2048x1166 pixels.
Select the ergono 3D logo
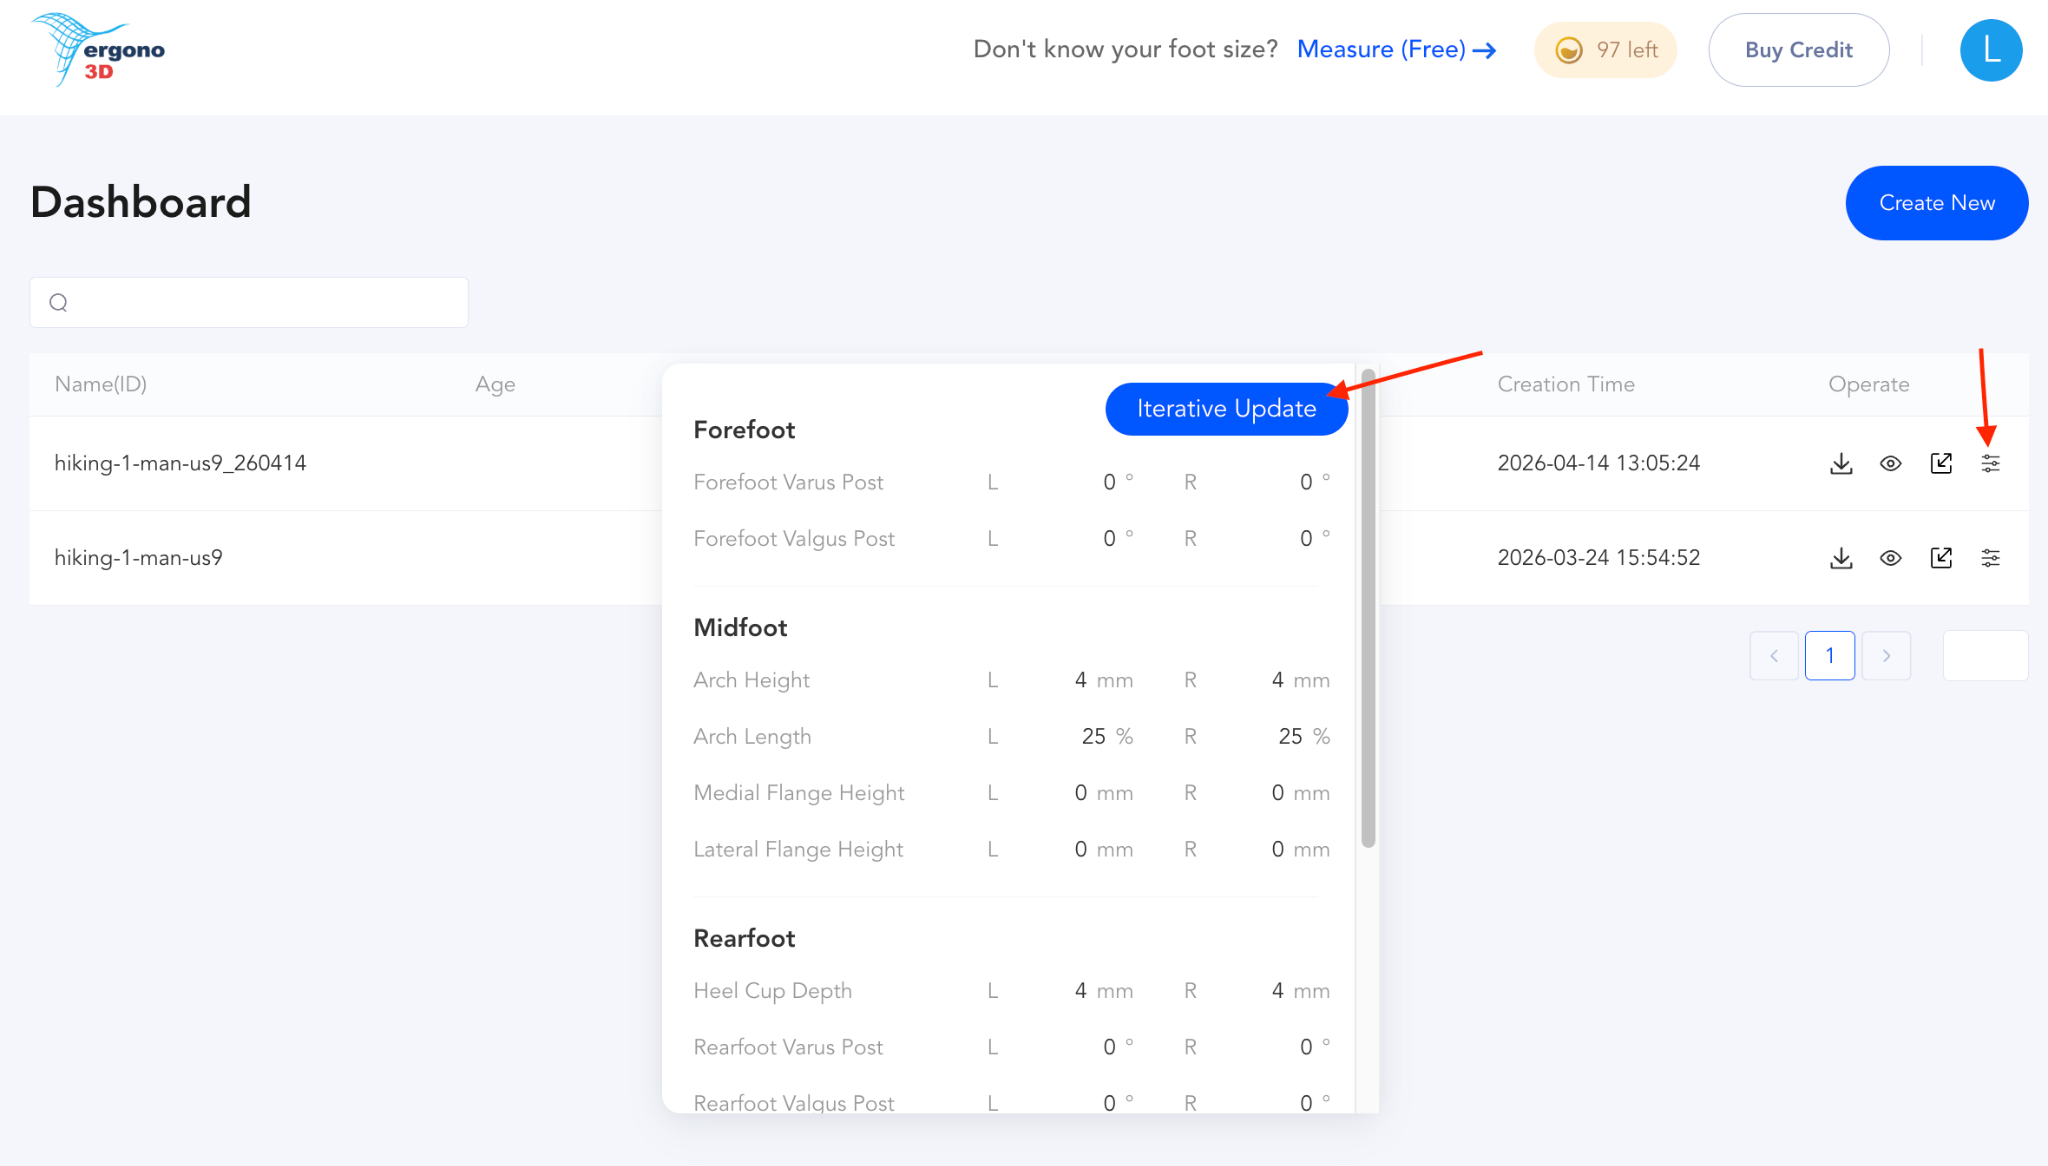click(x=98, y=50)
